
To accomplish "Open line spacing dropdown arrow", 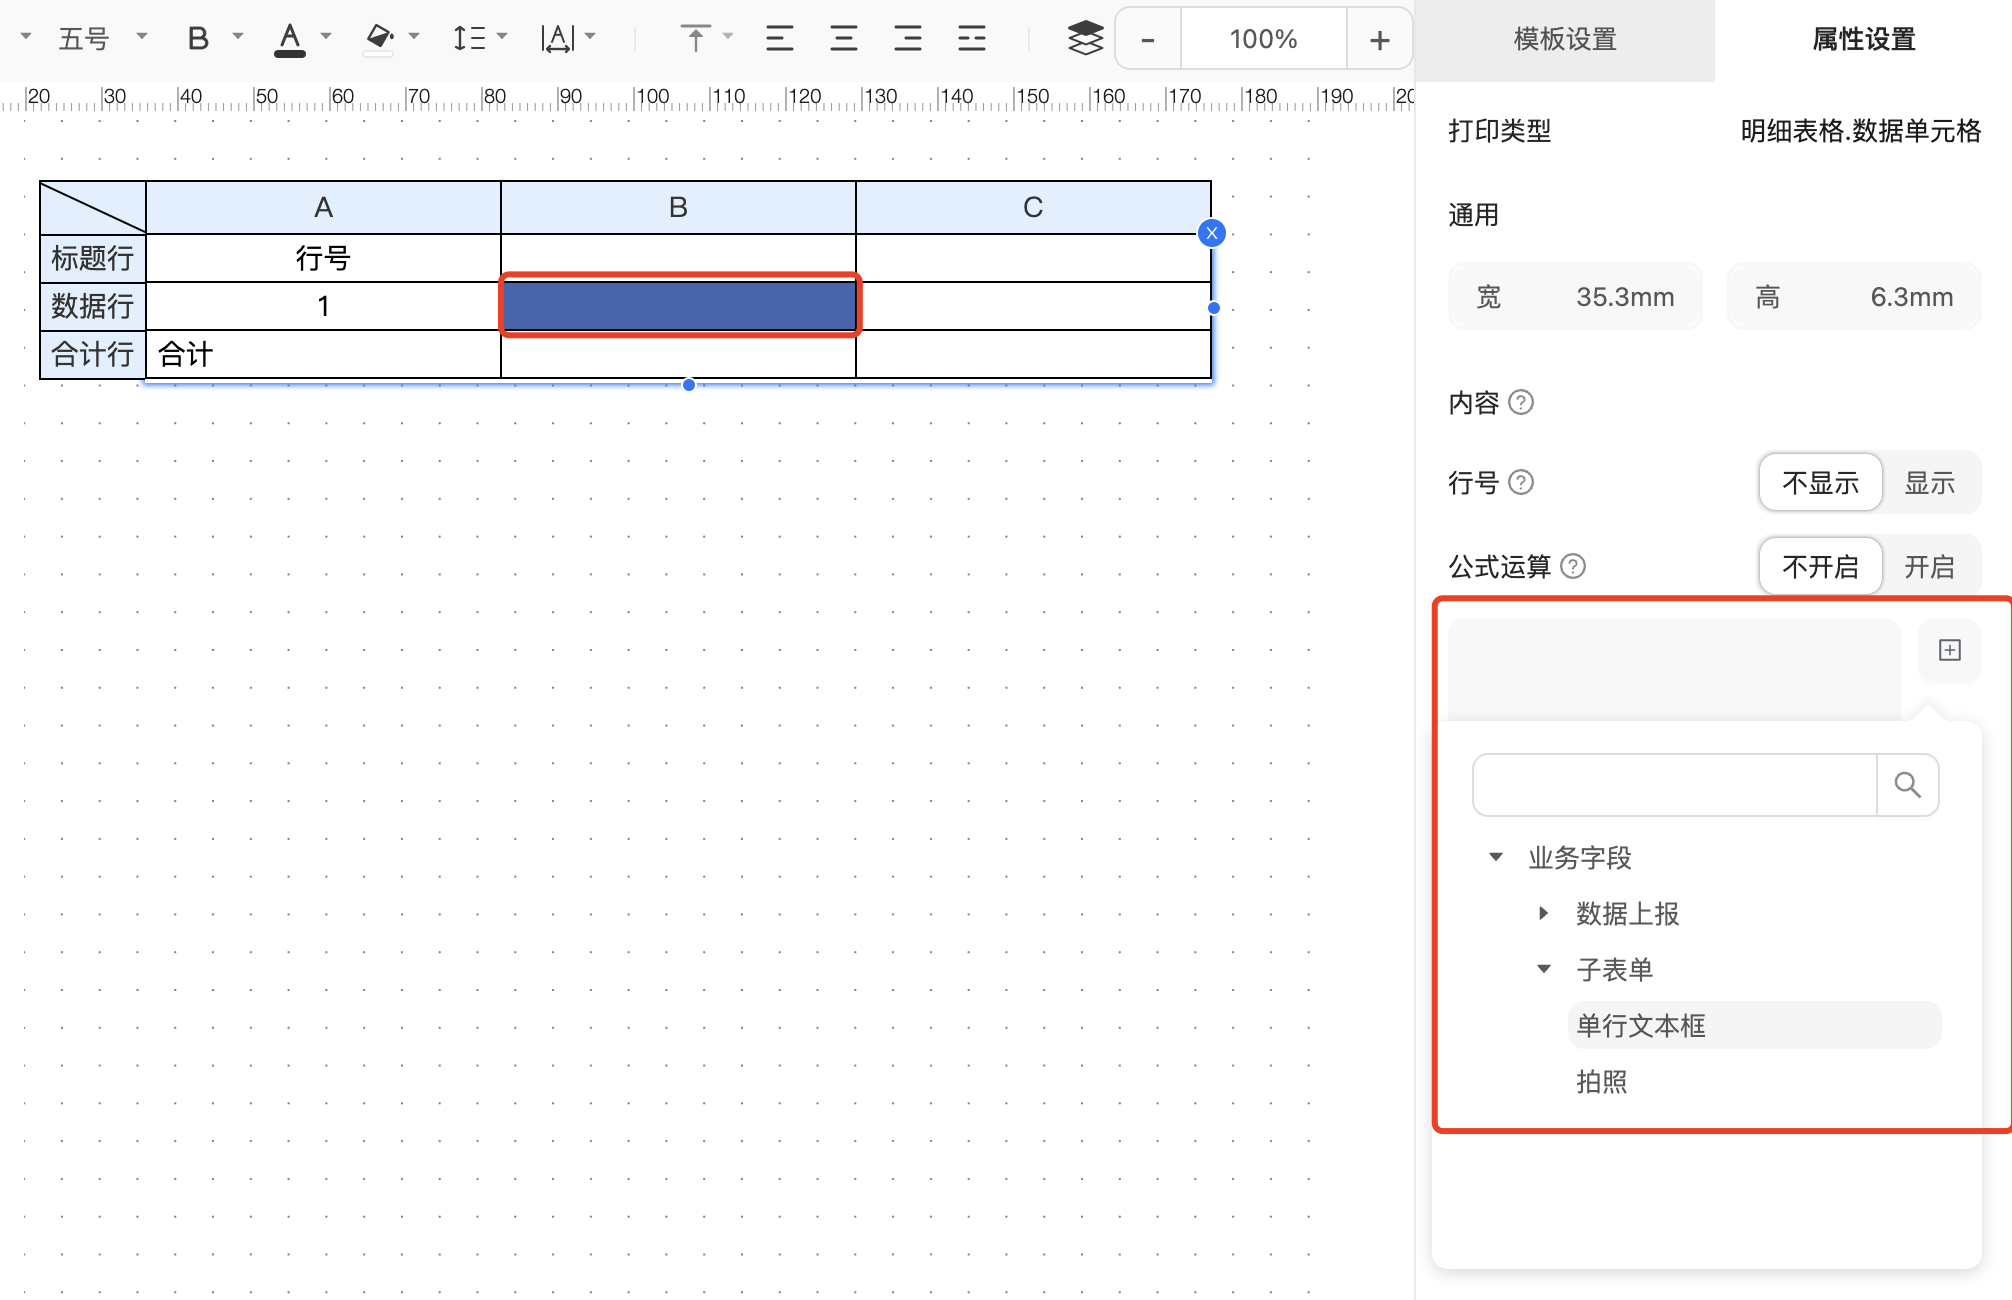I will (x=502, y=36).
